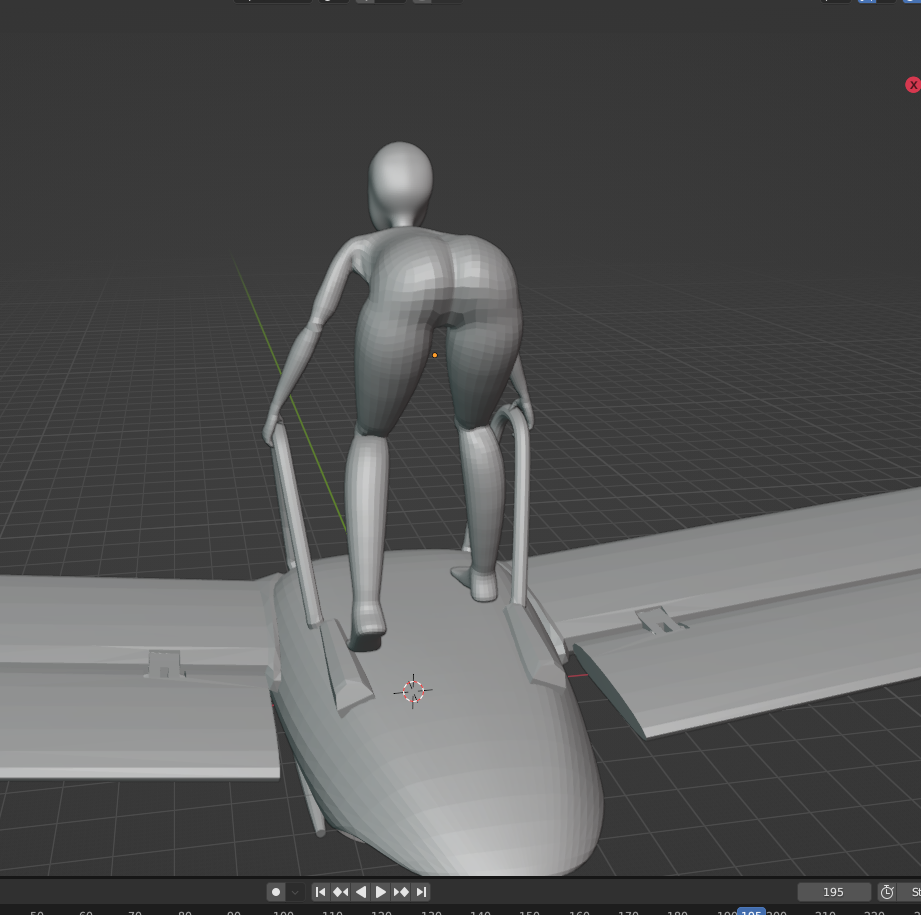This screenshot has height=915, width=921.
Task: Play the animation in reverse
Action: click(x=361, y=892)
